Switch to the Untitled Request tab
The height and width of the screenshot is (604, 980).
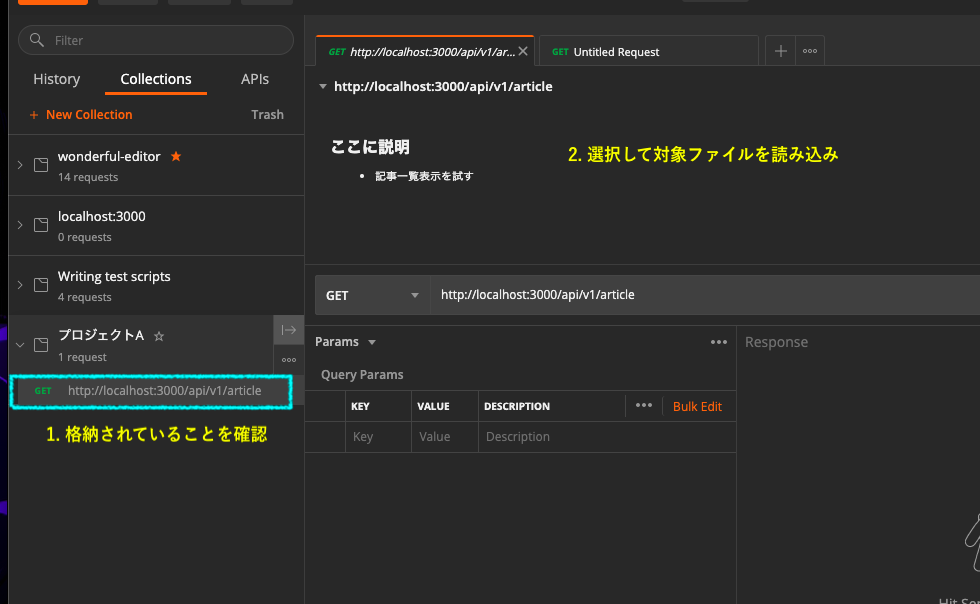click(648, 52)
